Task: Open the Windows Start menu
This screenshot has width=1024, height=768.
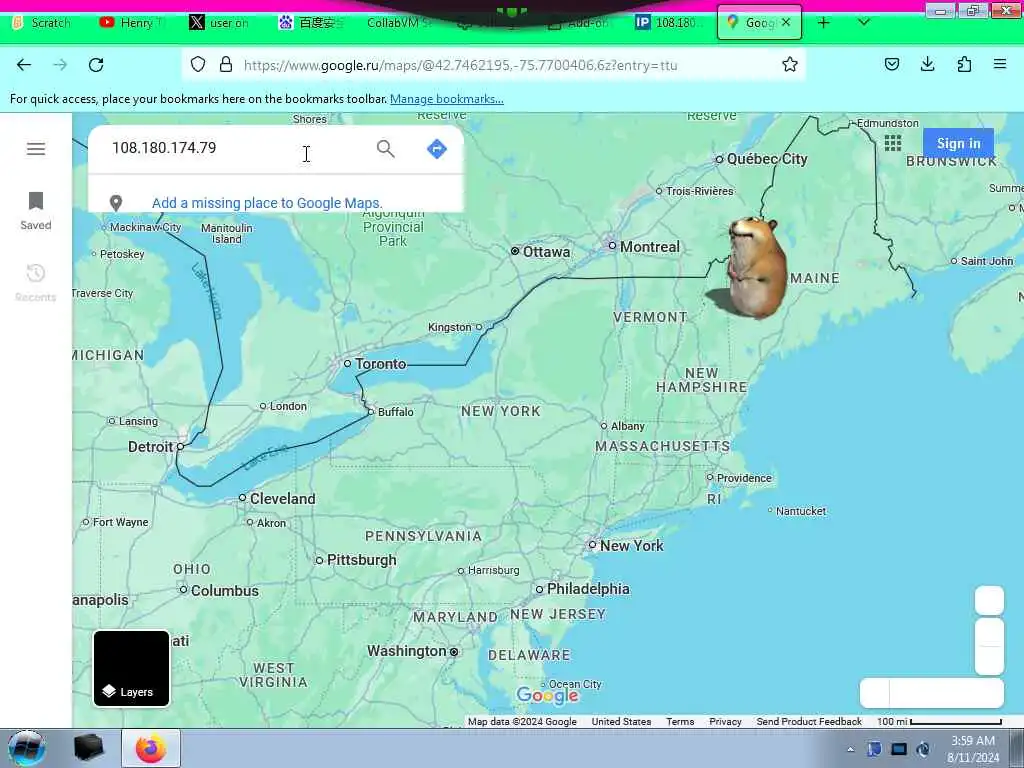Action: point(27,748)
